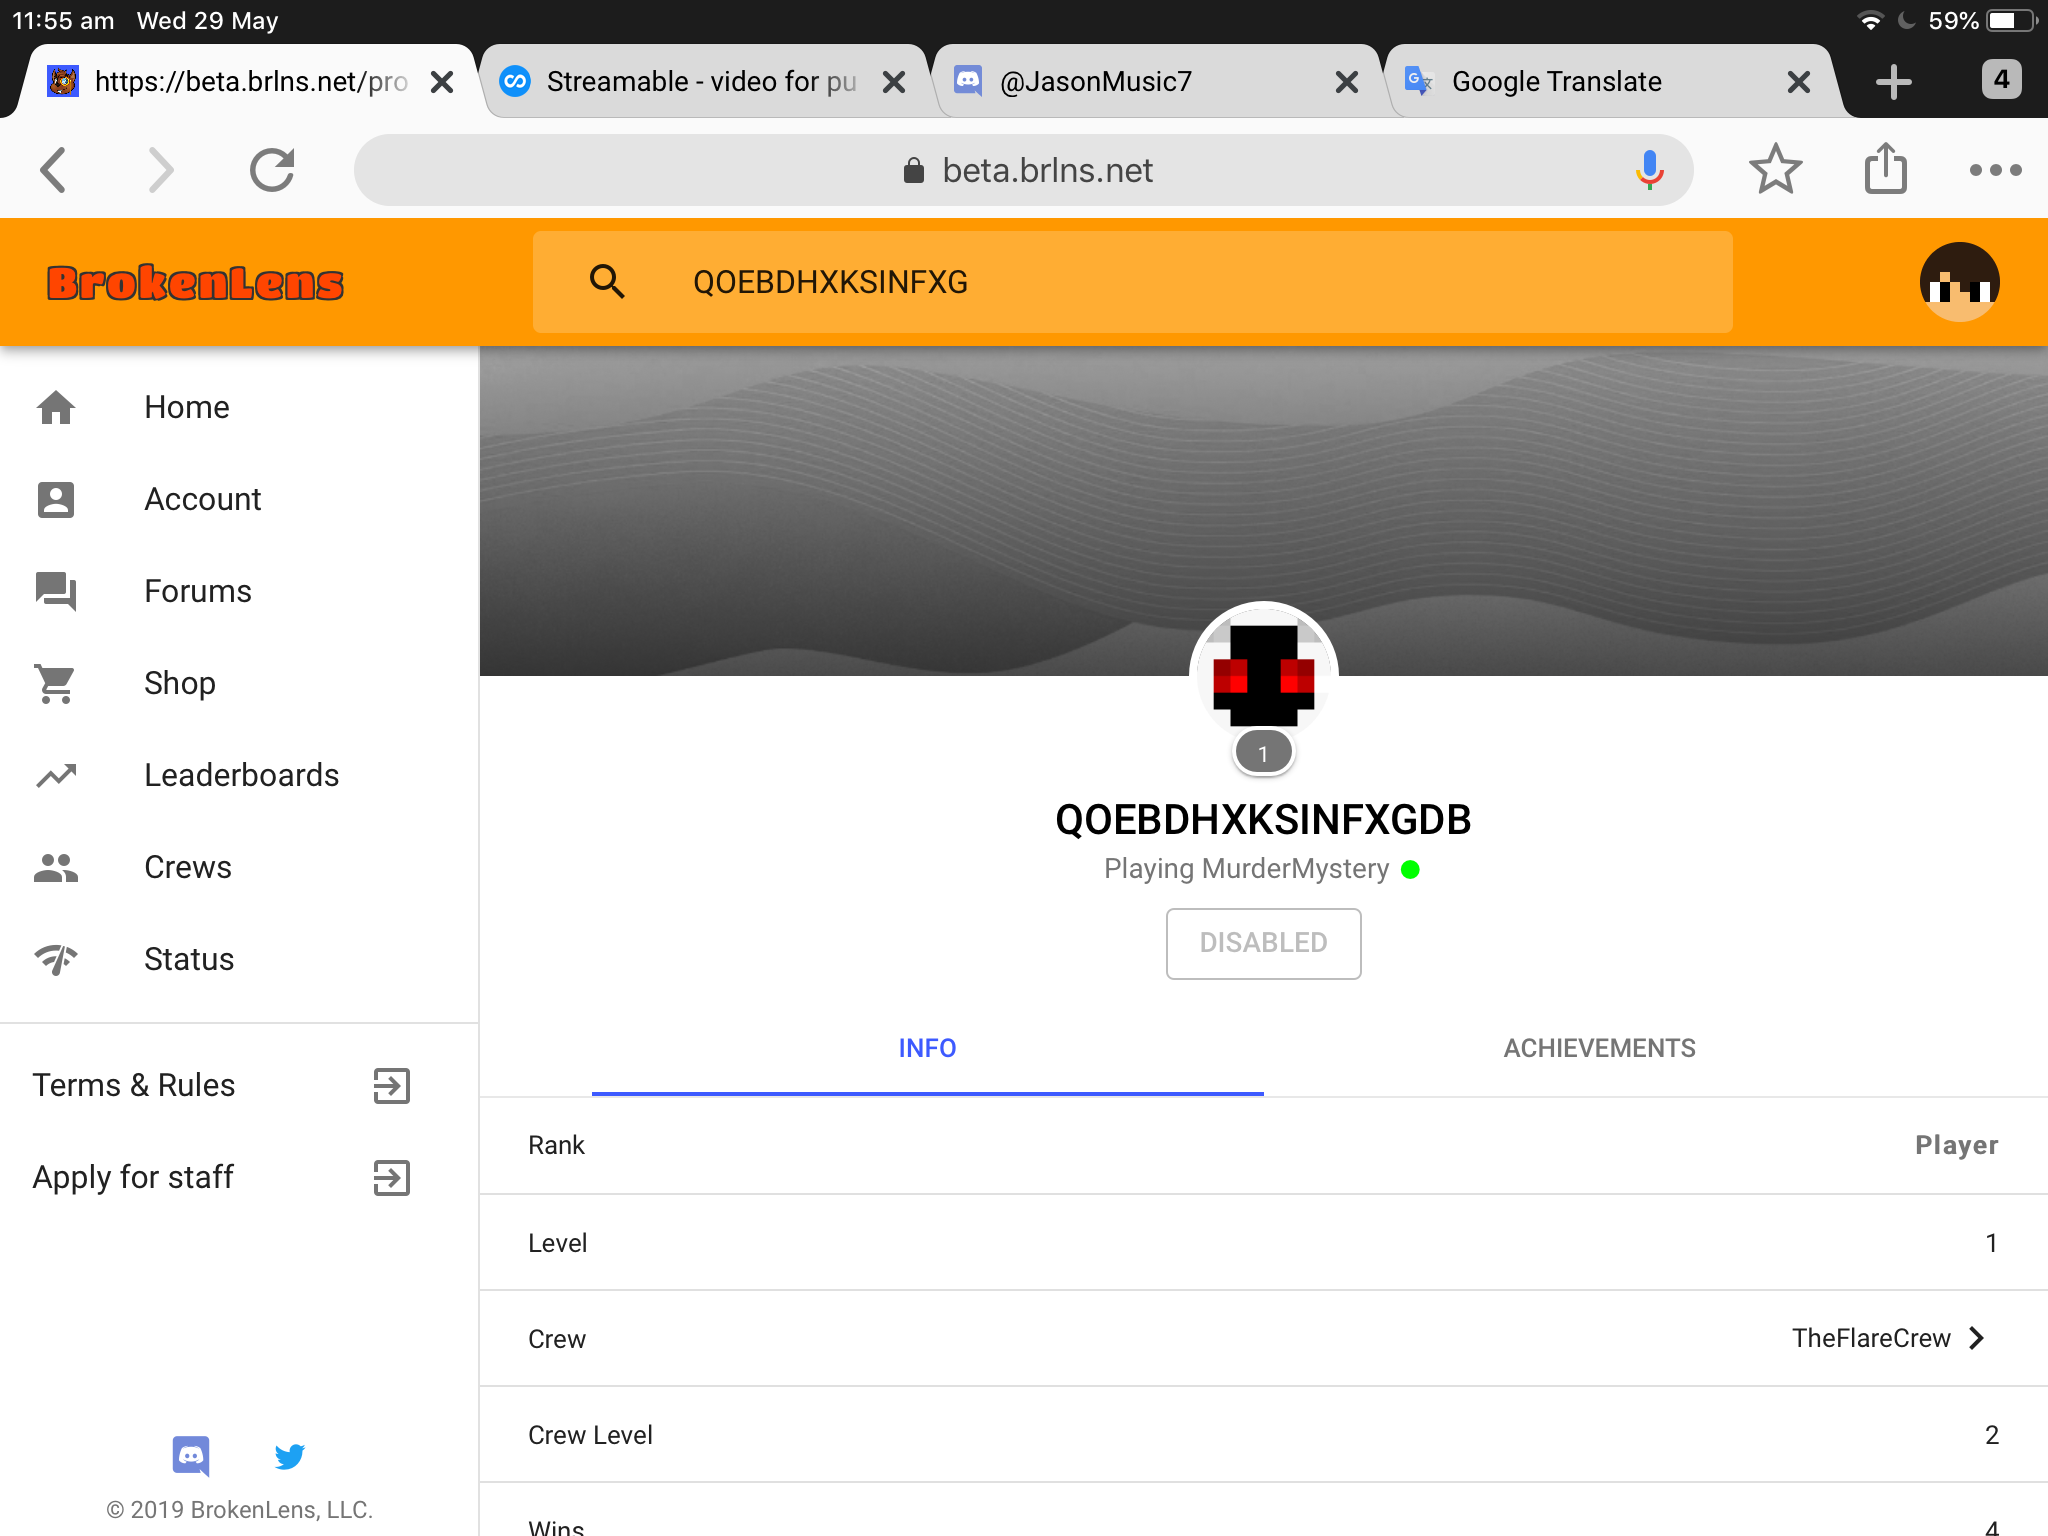Click the BrokenLens logo
The width and height of the screenshot is (2048, 1536).
point(196,283)
